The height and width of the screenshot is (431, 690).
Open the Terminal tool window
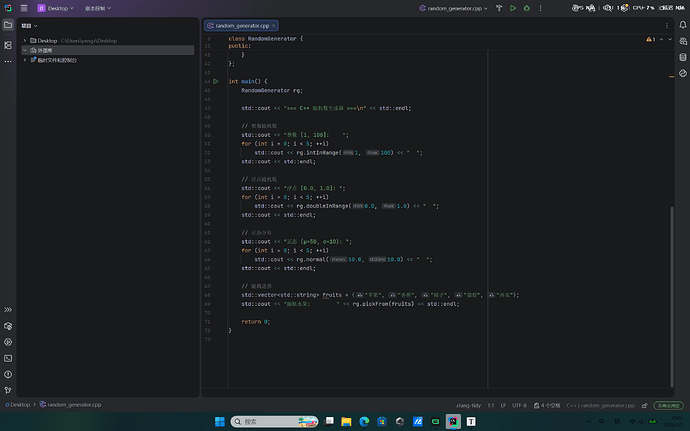pyautogui.click(x=8, y=358)
